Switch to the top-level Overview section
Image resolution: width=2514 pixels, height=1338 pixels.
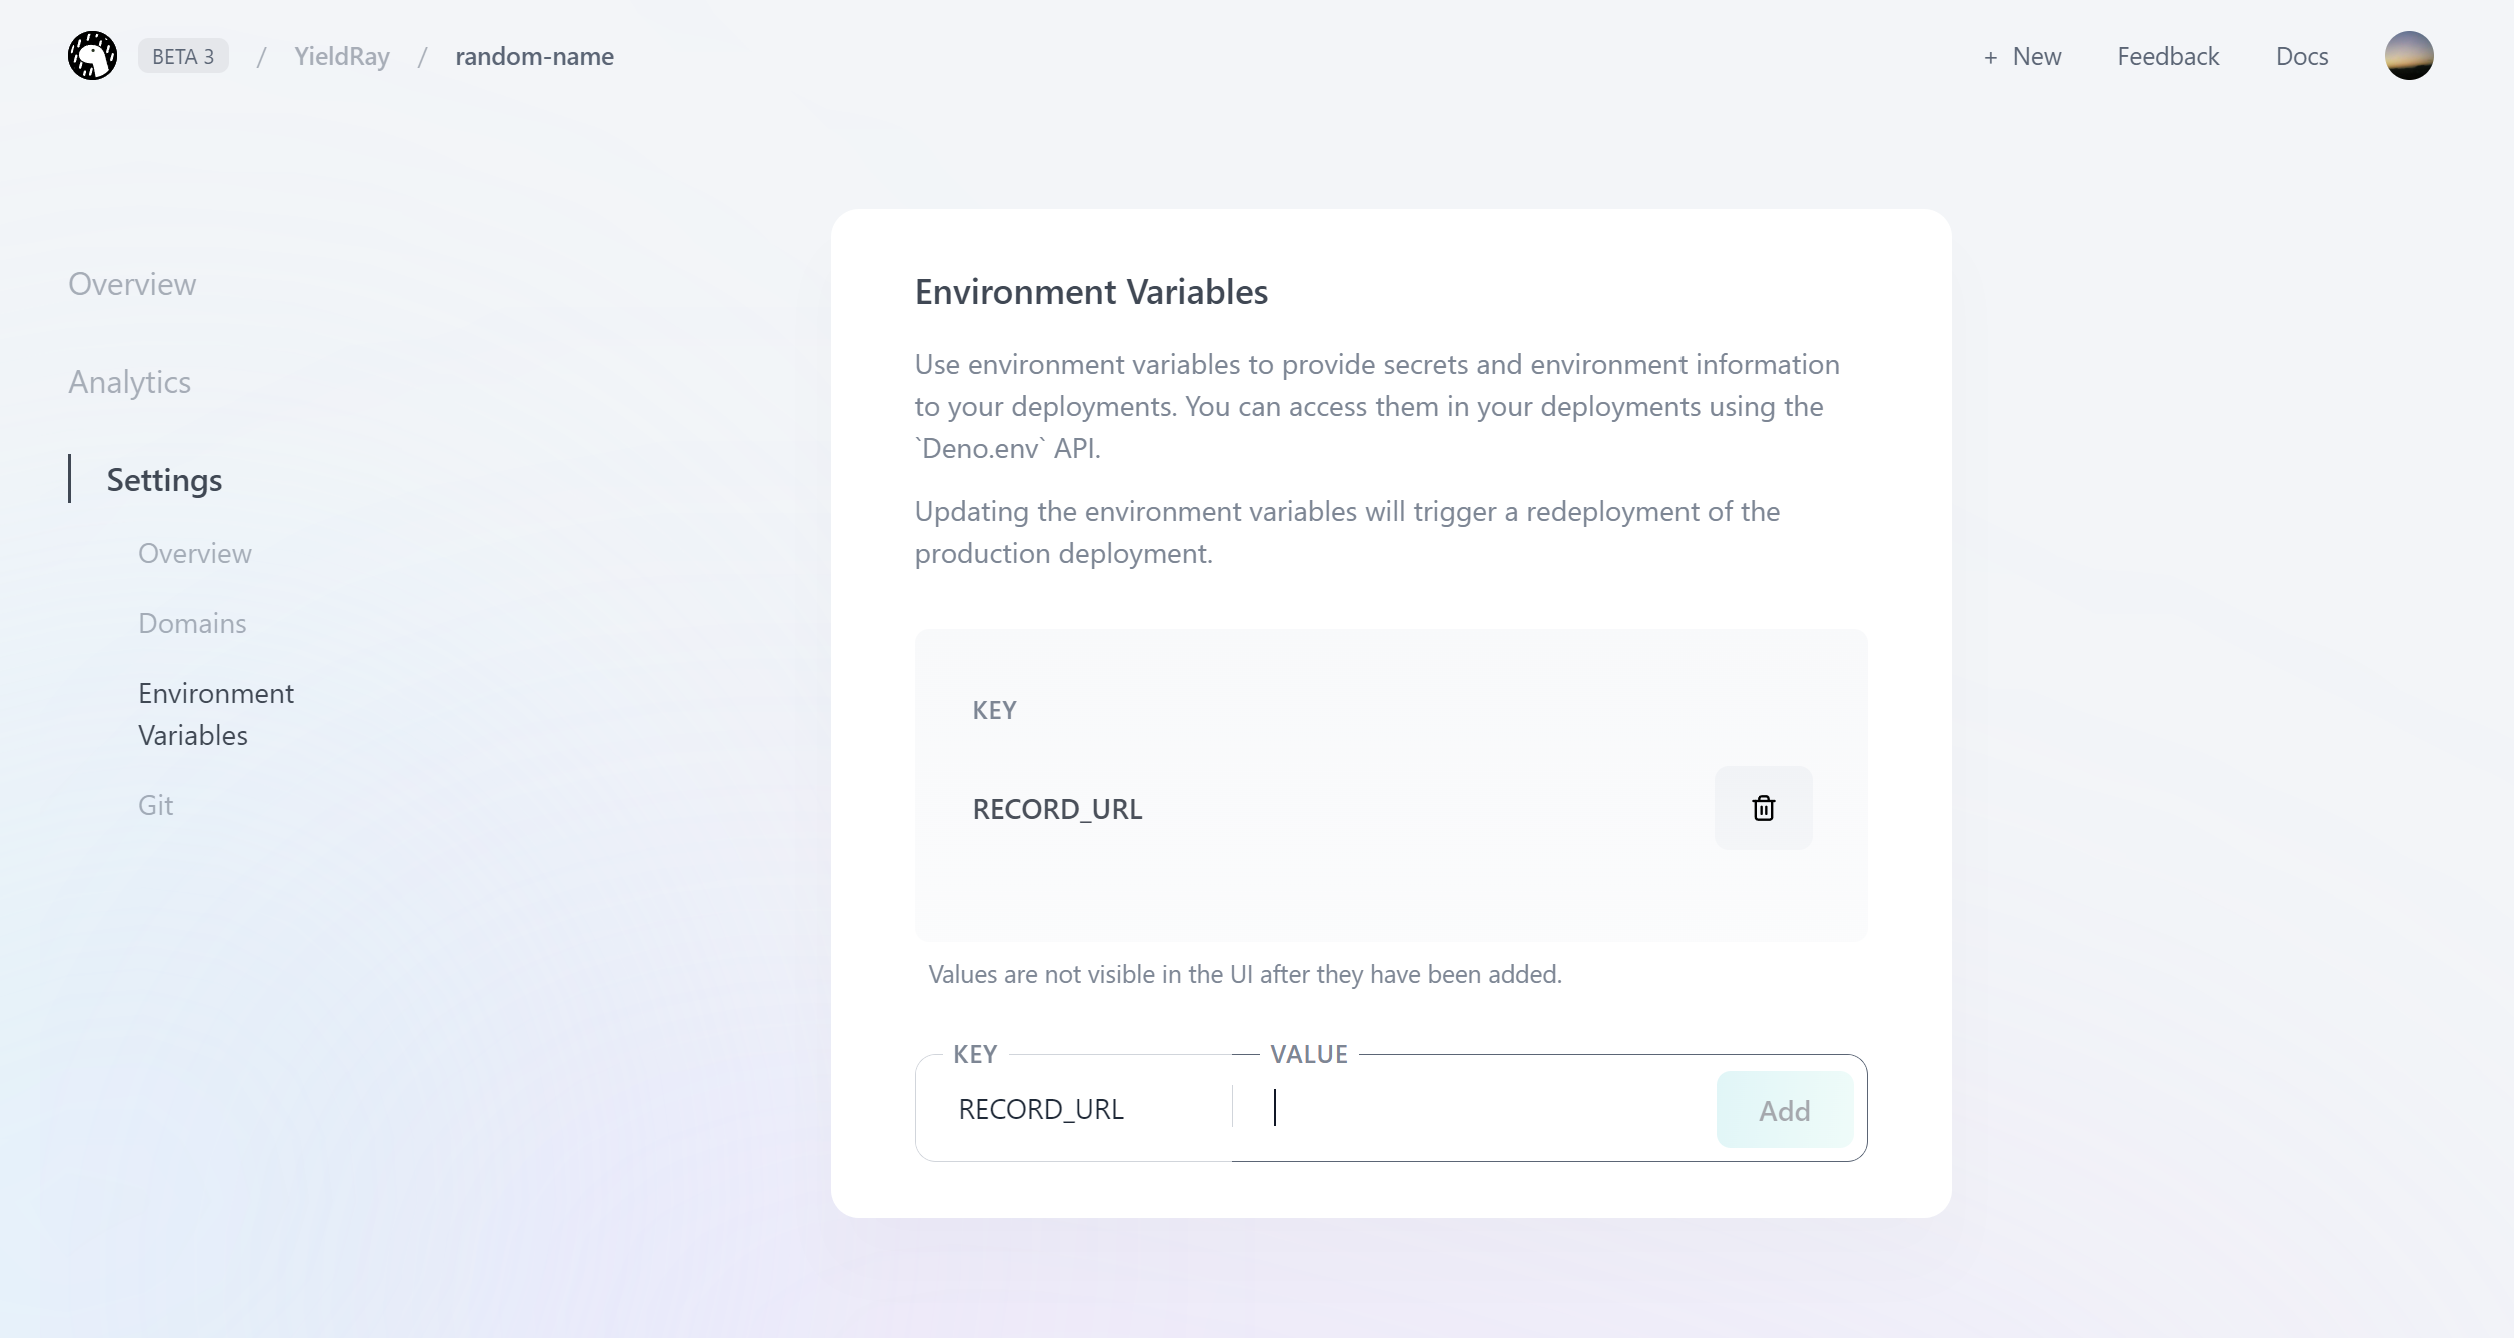tap(132, 284)
